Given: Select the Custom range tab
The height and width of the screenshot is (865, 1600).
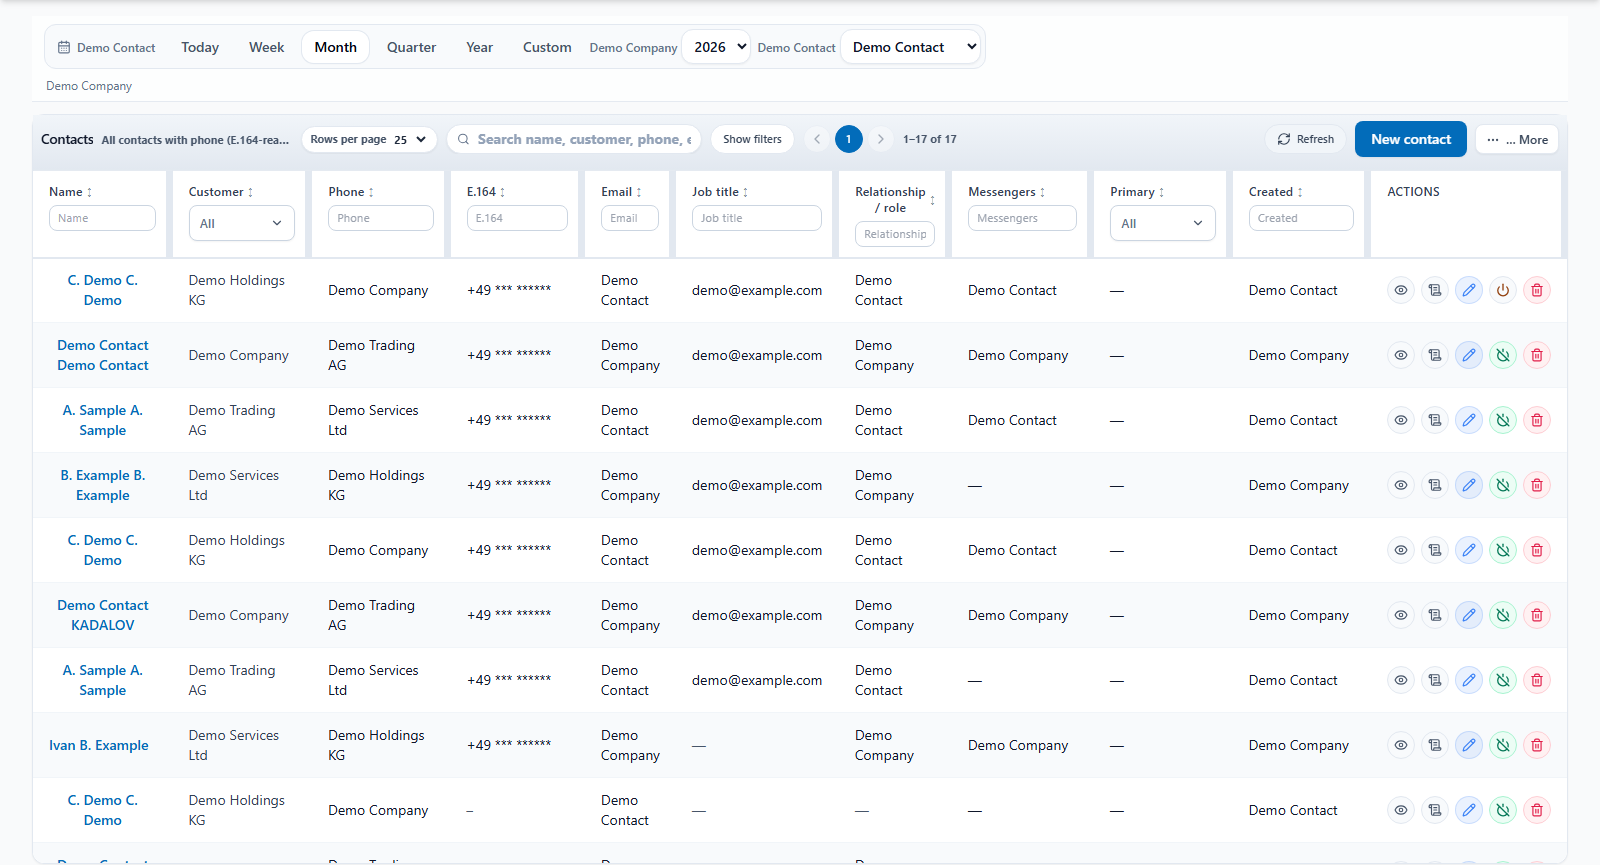Looking at the screenshot, I should click(547, 47).
